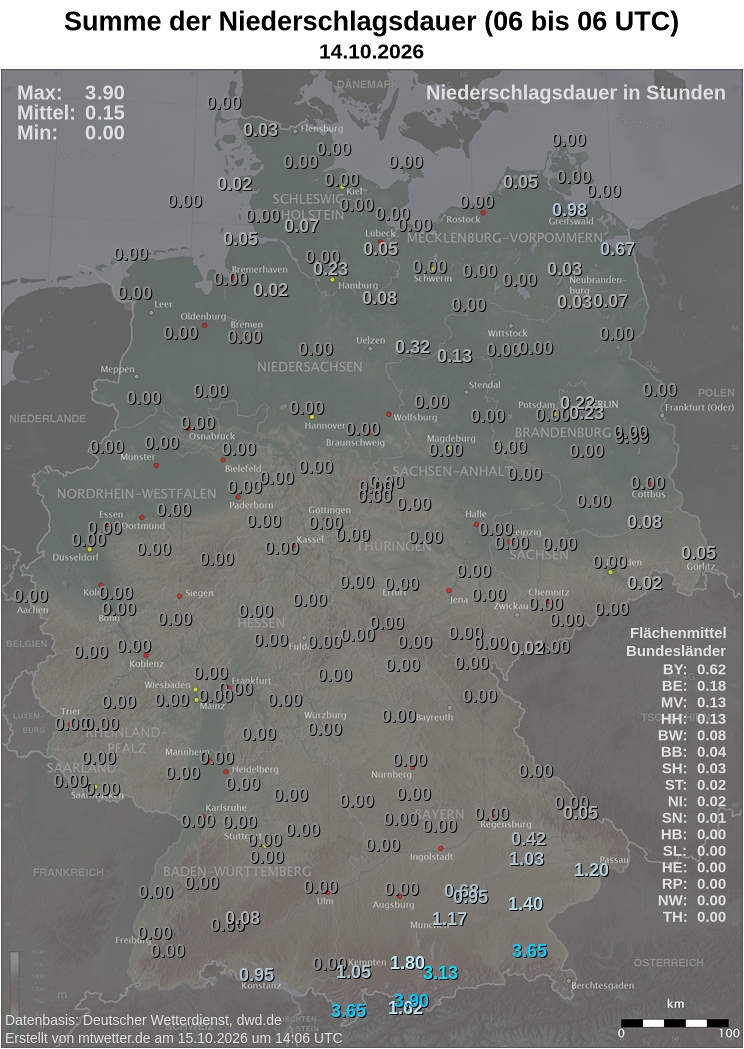Click the mtwetter.de creation credit line
Screen dimensions: 744x1049
174,1038
